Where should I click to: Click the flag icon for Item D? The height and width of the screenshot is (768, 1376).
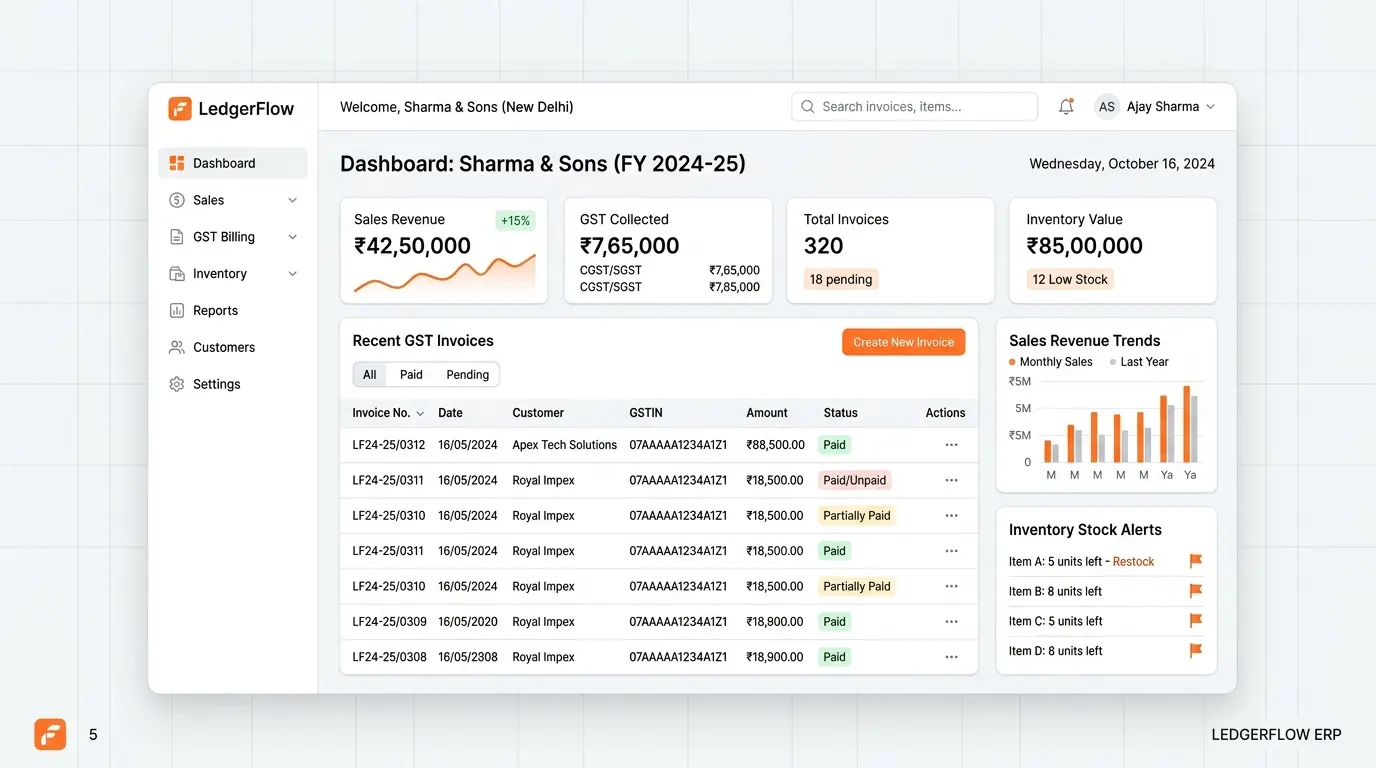[x=1195, y=651]
